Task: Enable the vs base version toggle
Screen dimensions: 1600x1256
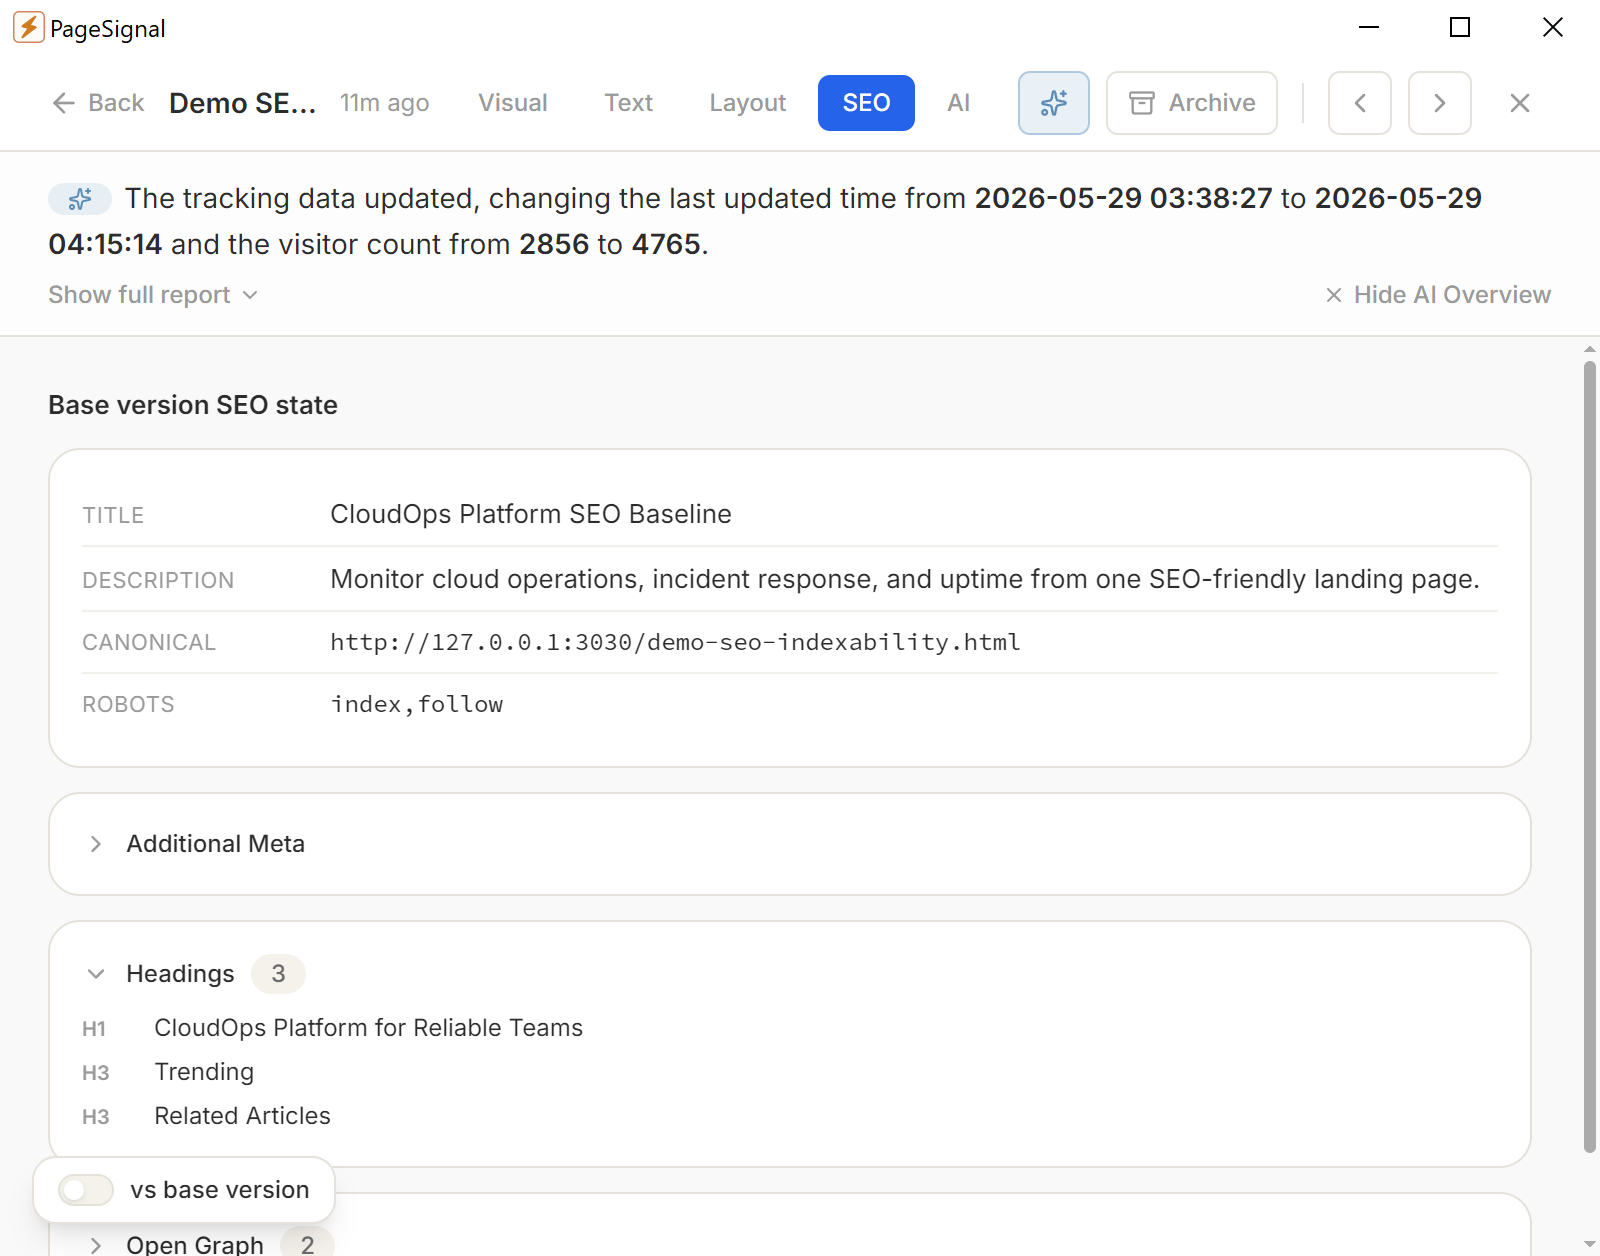Action: pos(86,1190)
